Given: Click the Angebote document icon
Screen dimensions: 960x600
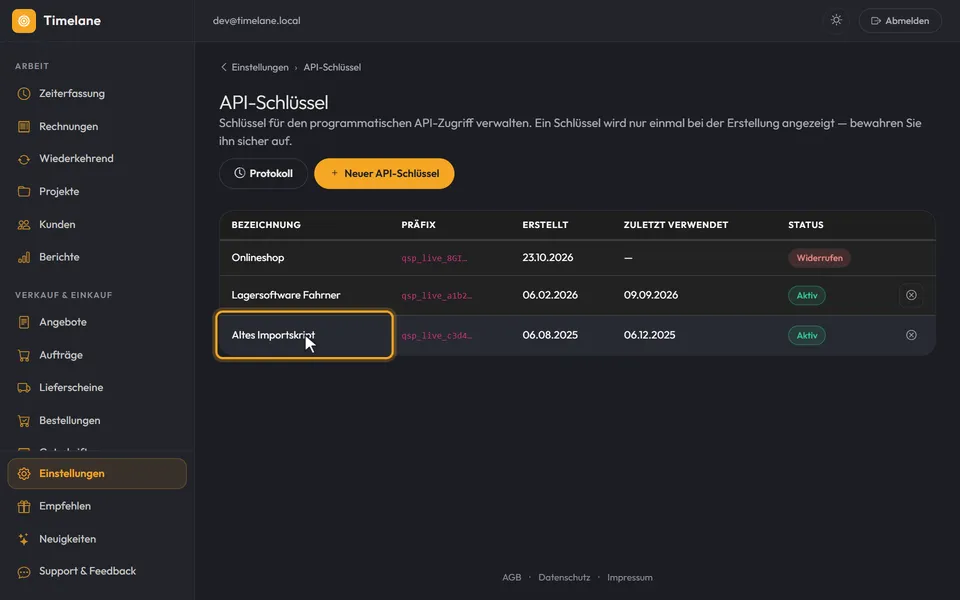Looking at the screenshot, I should (24, 322).
